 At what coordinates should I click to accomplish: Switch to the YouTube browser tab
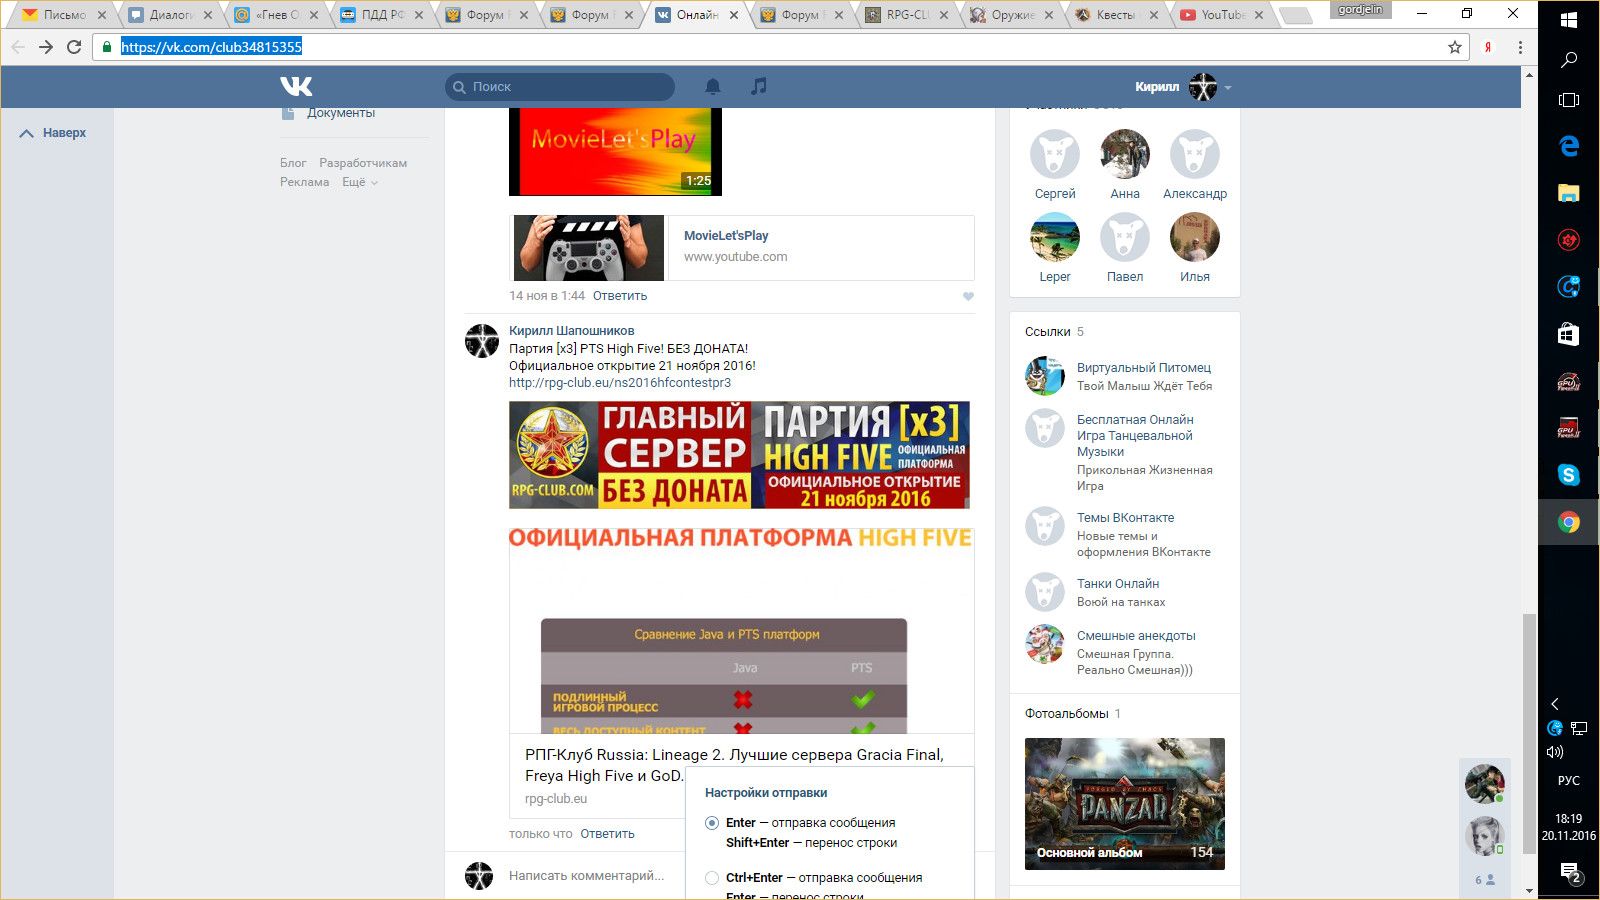(x=1222, y=15)
